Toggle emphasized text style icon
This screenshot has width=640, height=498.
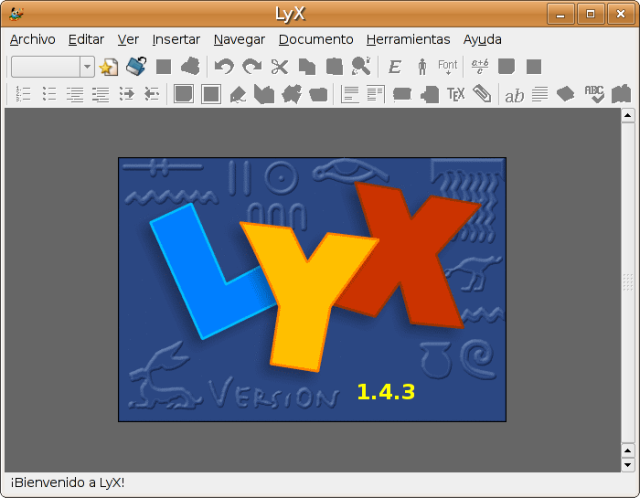pos(394,67)
